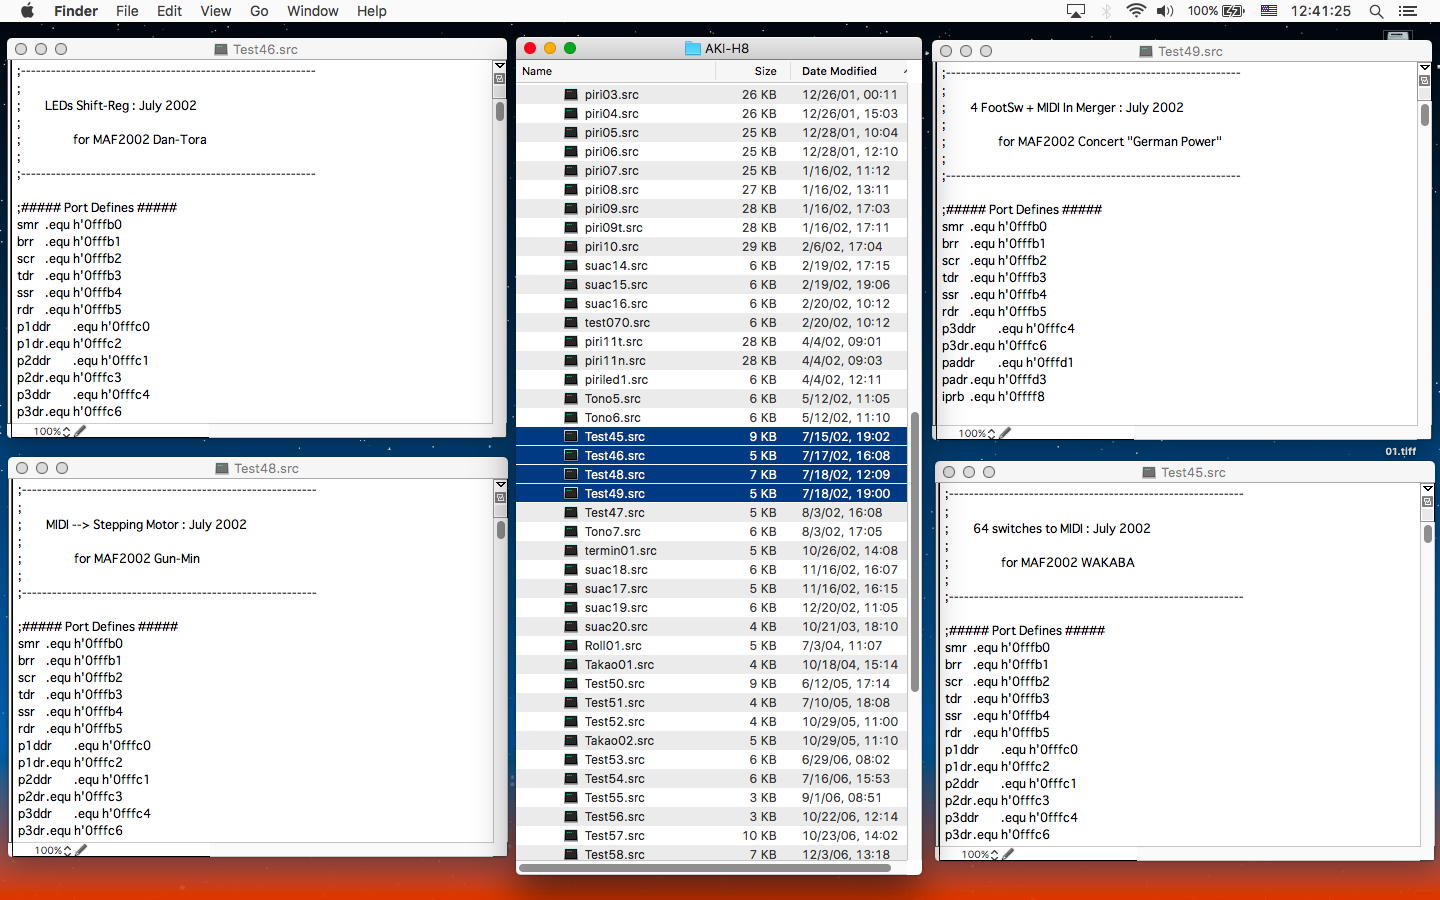Click the file icon beside suac14.src

click(x=571, y=265)
